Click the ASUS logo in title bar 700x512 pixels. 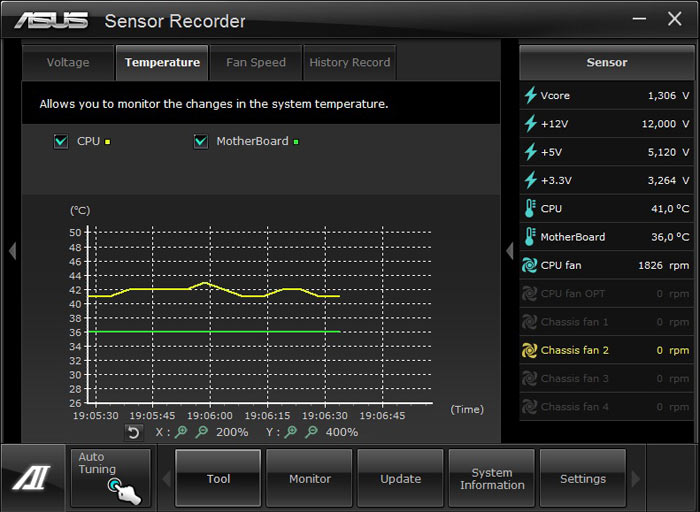(51, 21)
